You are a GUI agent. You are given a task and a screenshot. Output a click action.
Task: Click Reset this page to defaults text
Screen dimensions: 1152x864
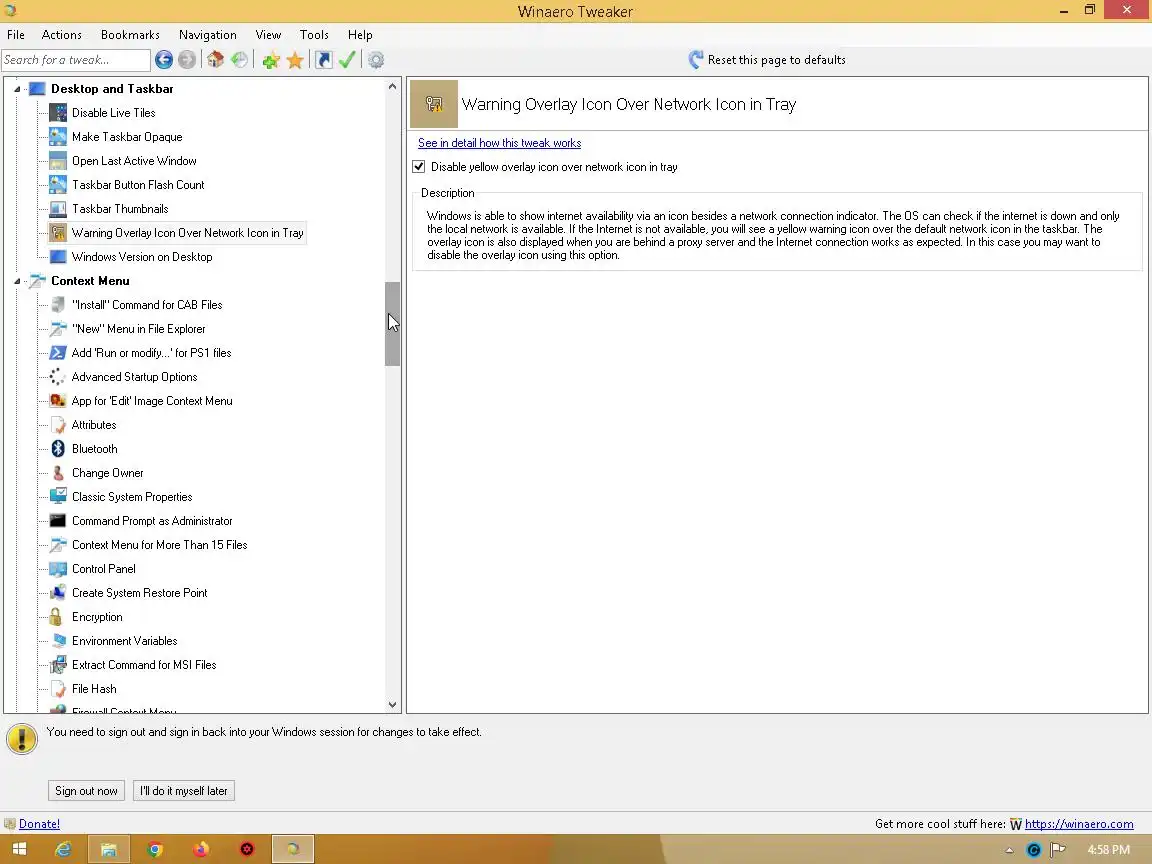click(x=777, y=60)
